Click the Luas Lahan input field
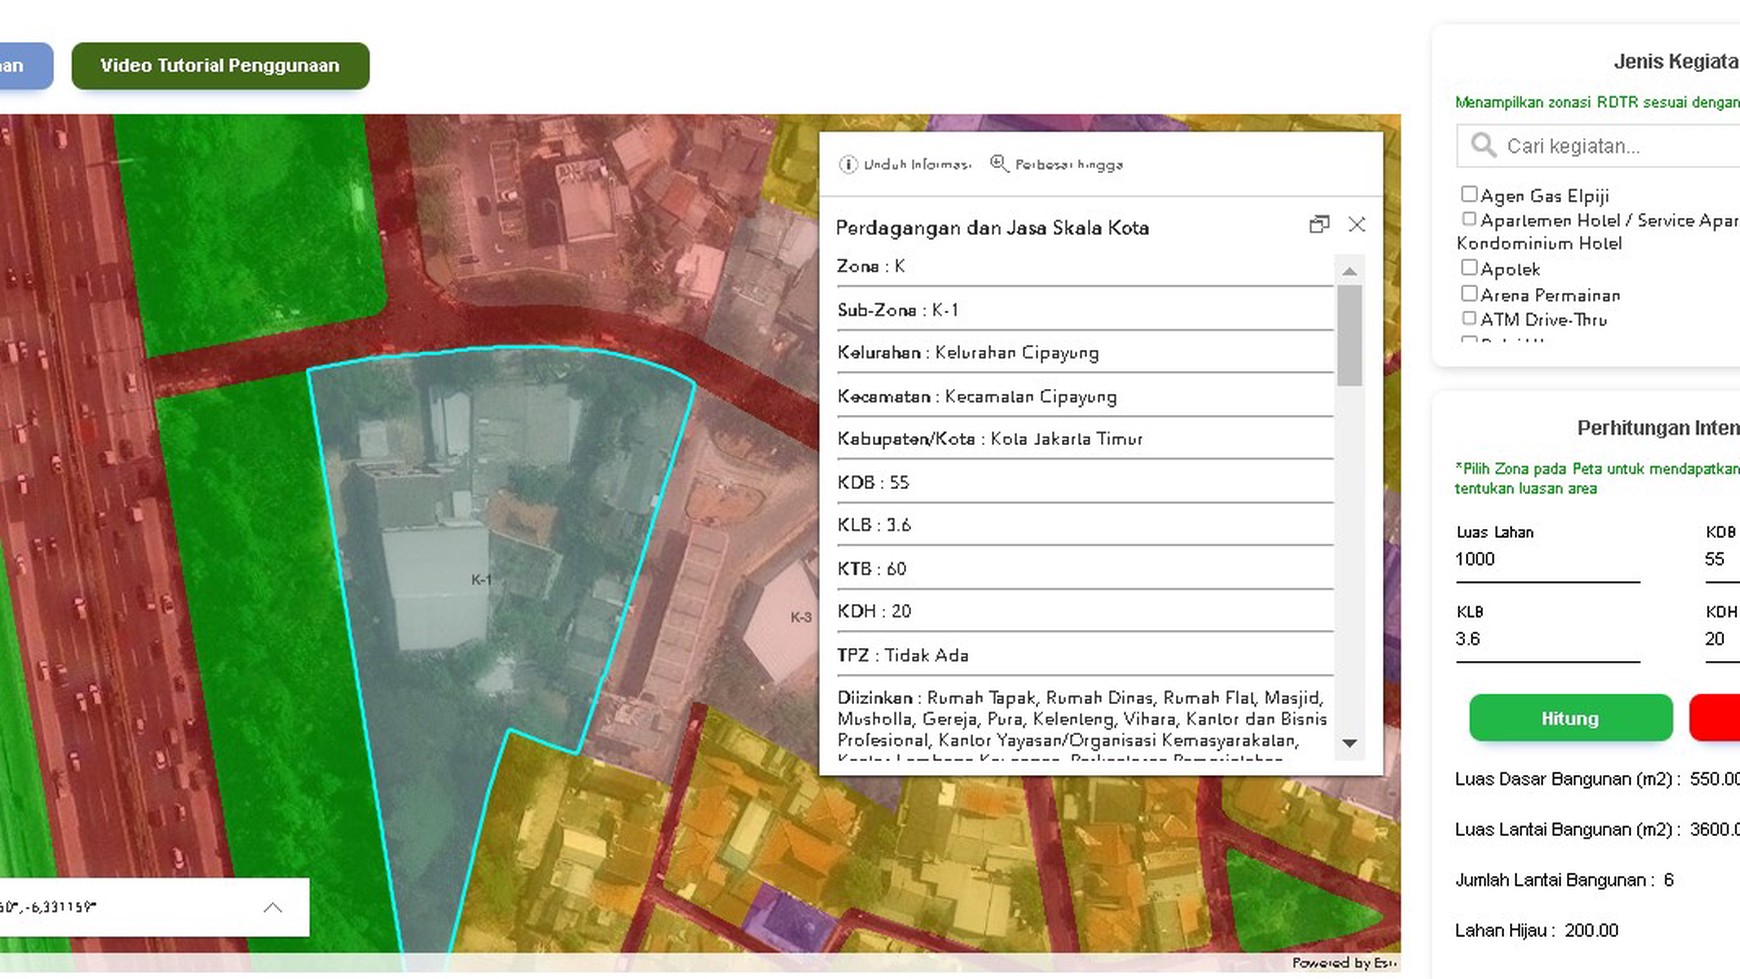1740x979 pixels. tap(1547, 560)
